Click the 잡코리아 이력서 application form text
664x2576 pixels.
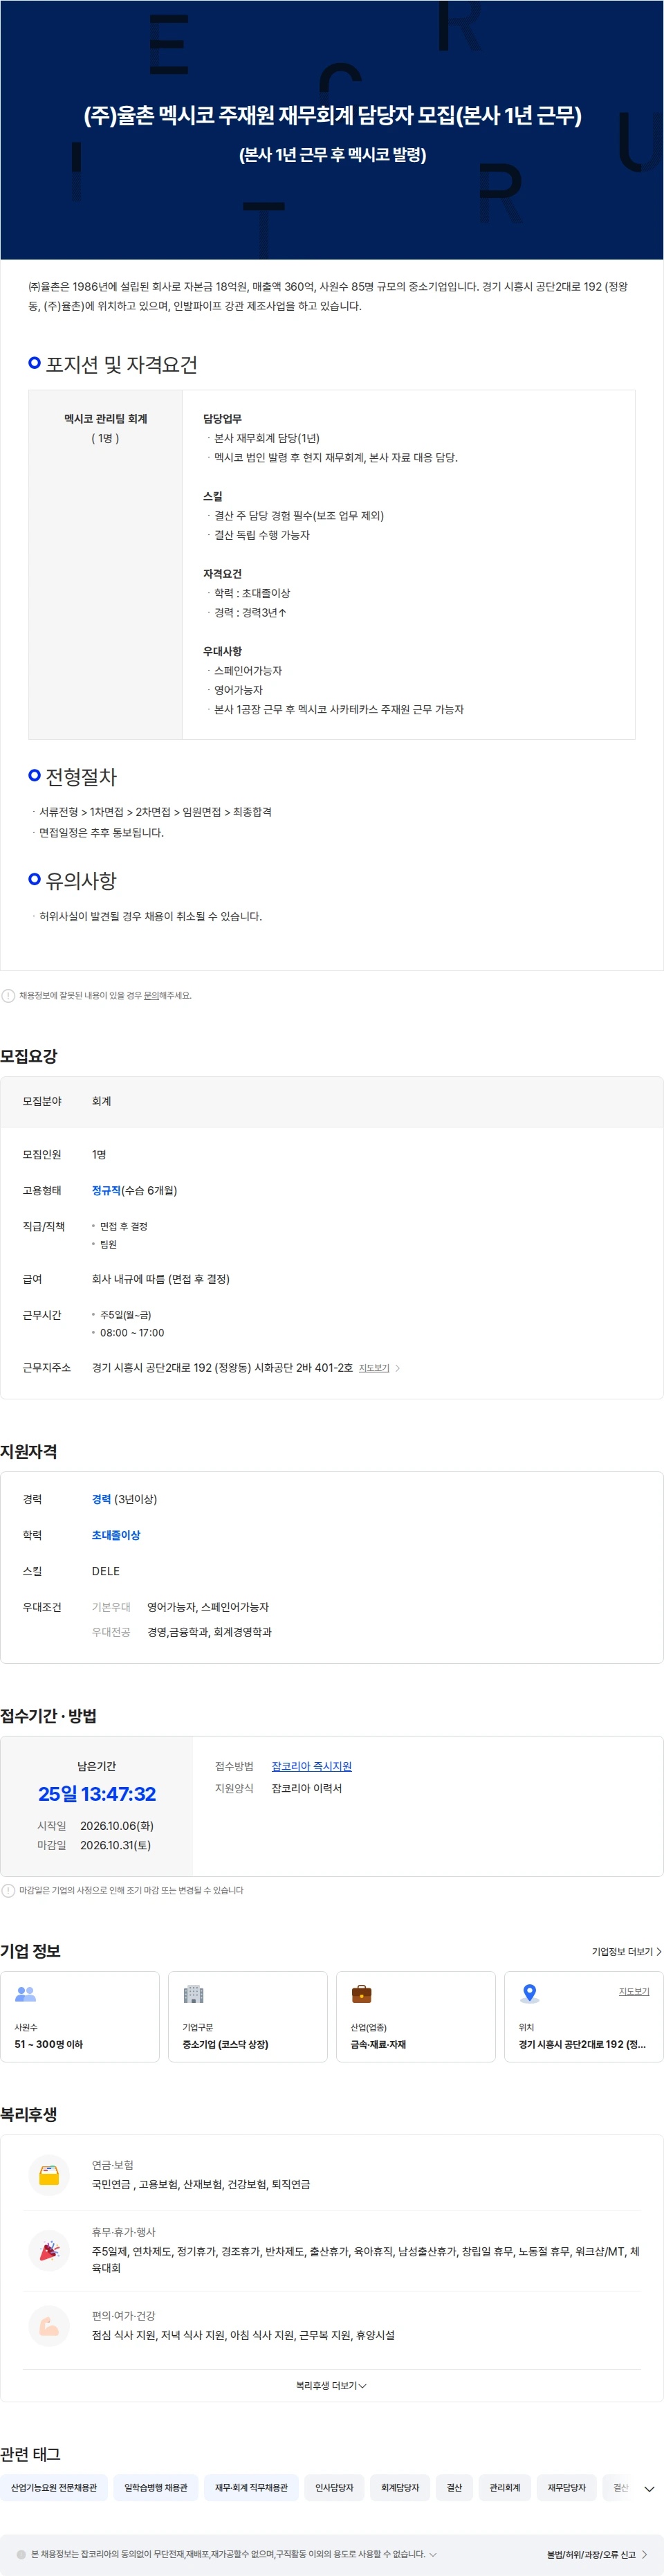point(307,1788)
